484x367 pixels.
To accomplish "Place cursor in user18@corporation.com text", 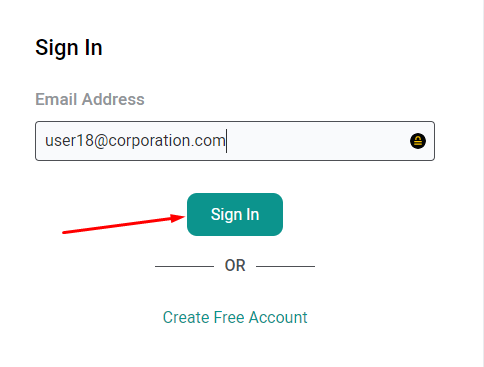I will tap(135, 141).
